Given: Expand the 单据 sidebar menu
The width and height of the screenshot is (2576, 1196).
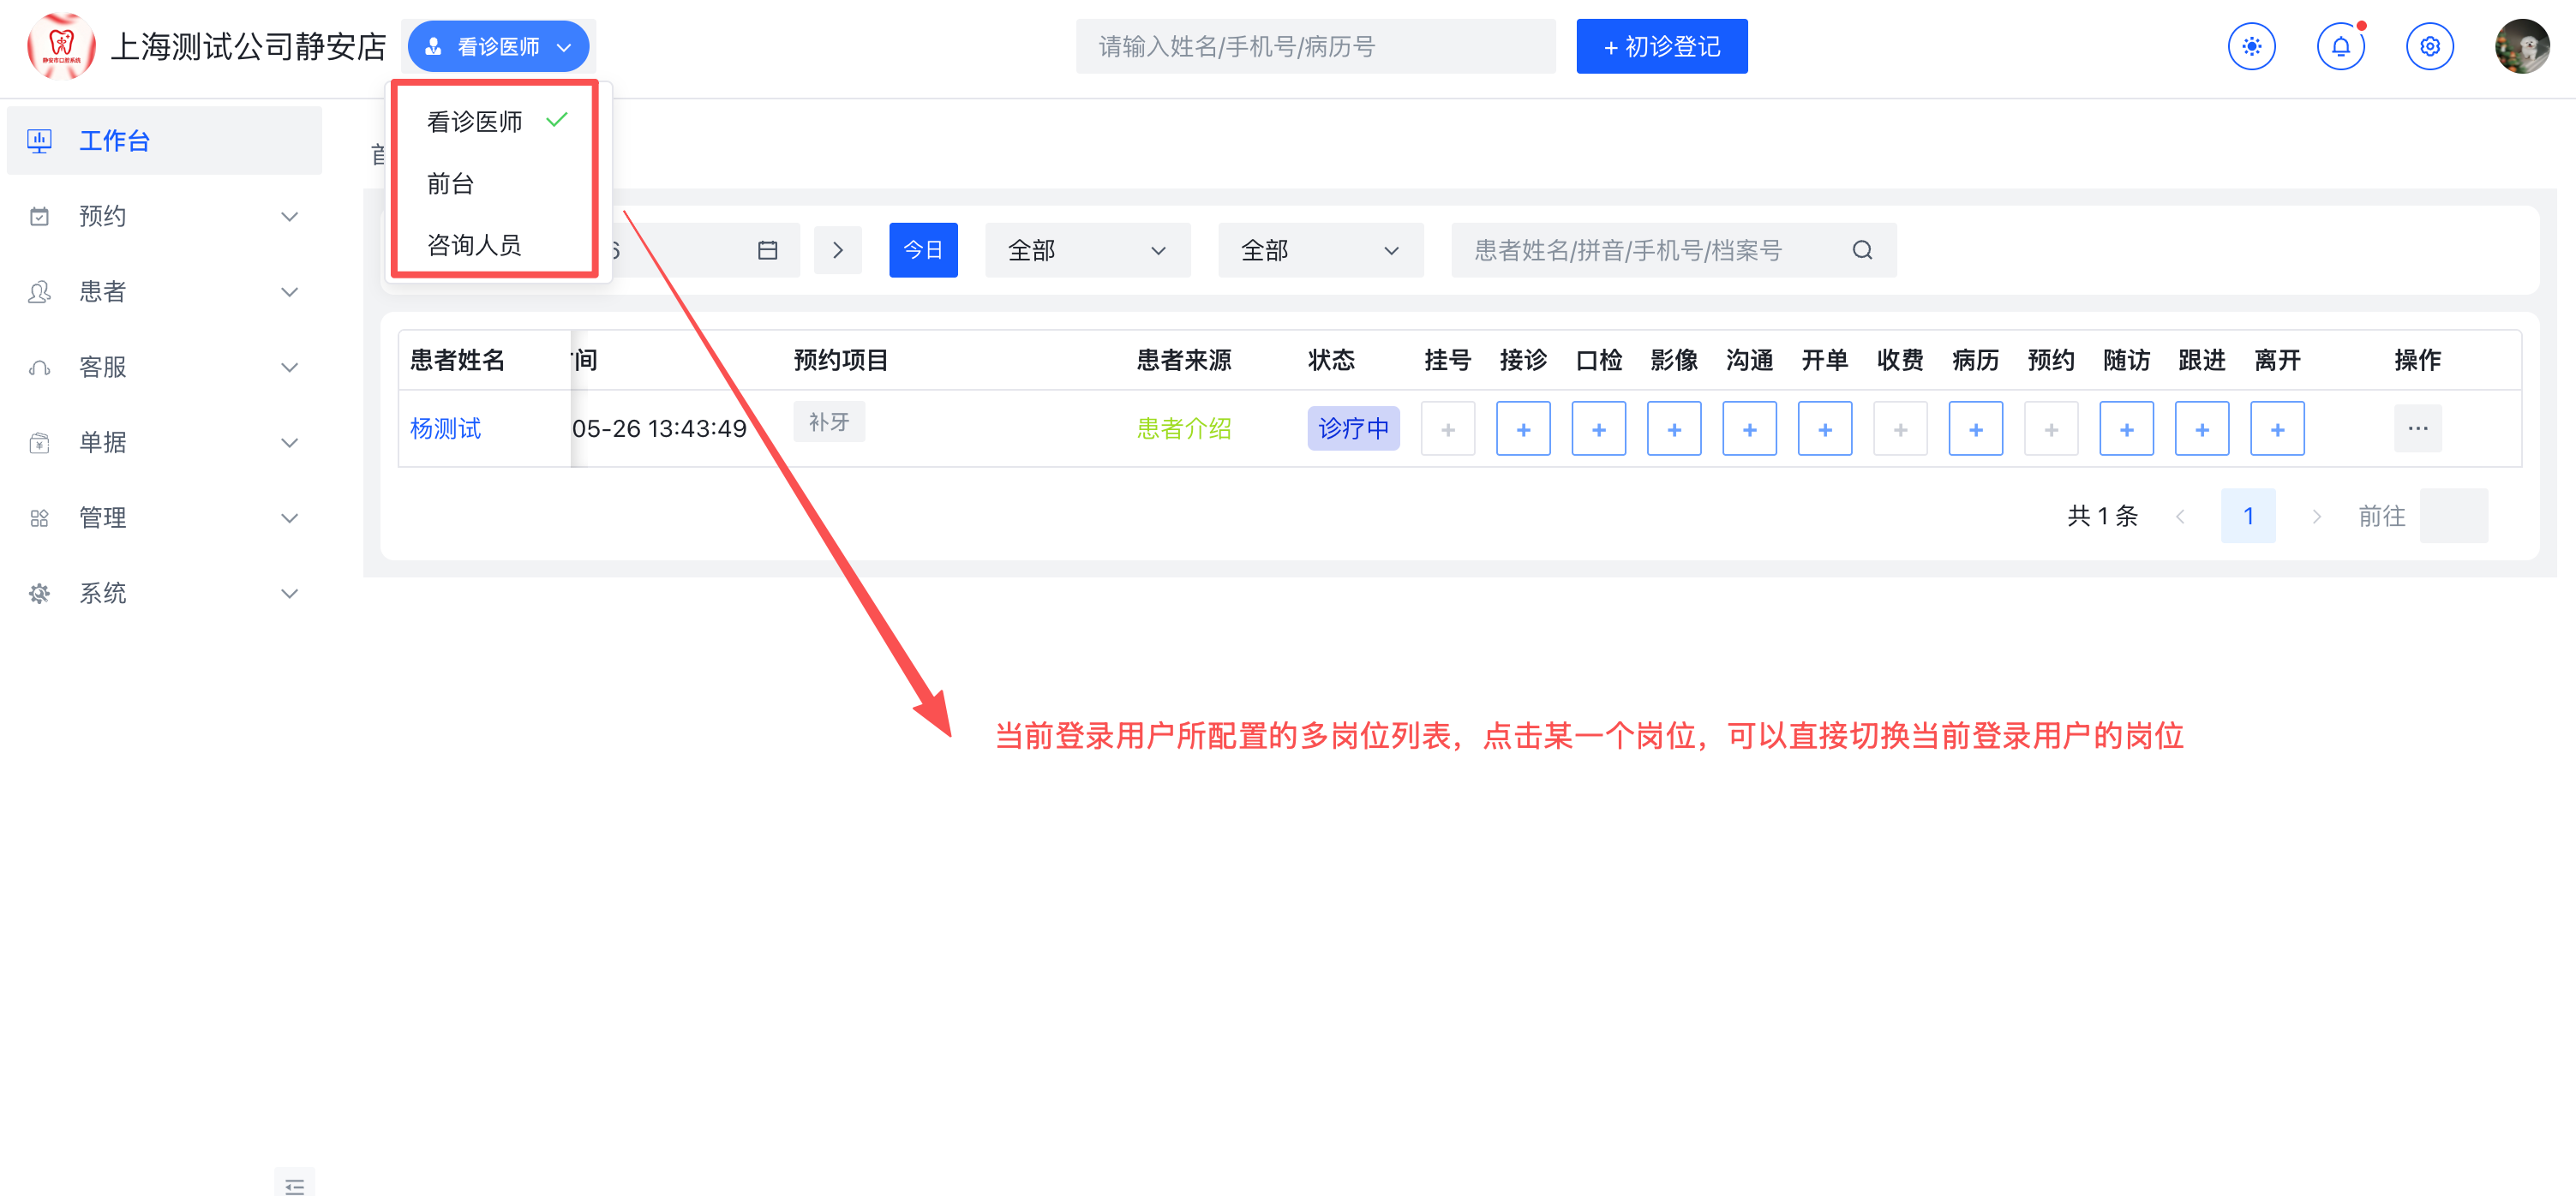Looking at the screenshot, I should click(289, 442).
